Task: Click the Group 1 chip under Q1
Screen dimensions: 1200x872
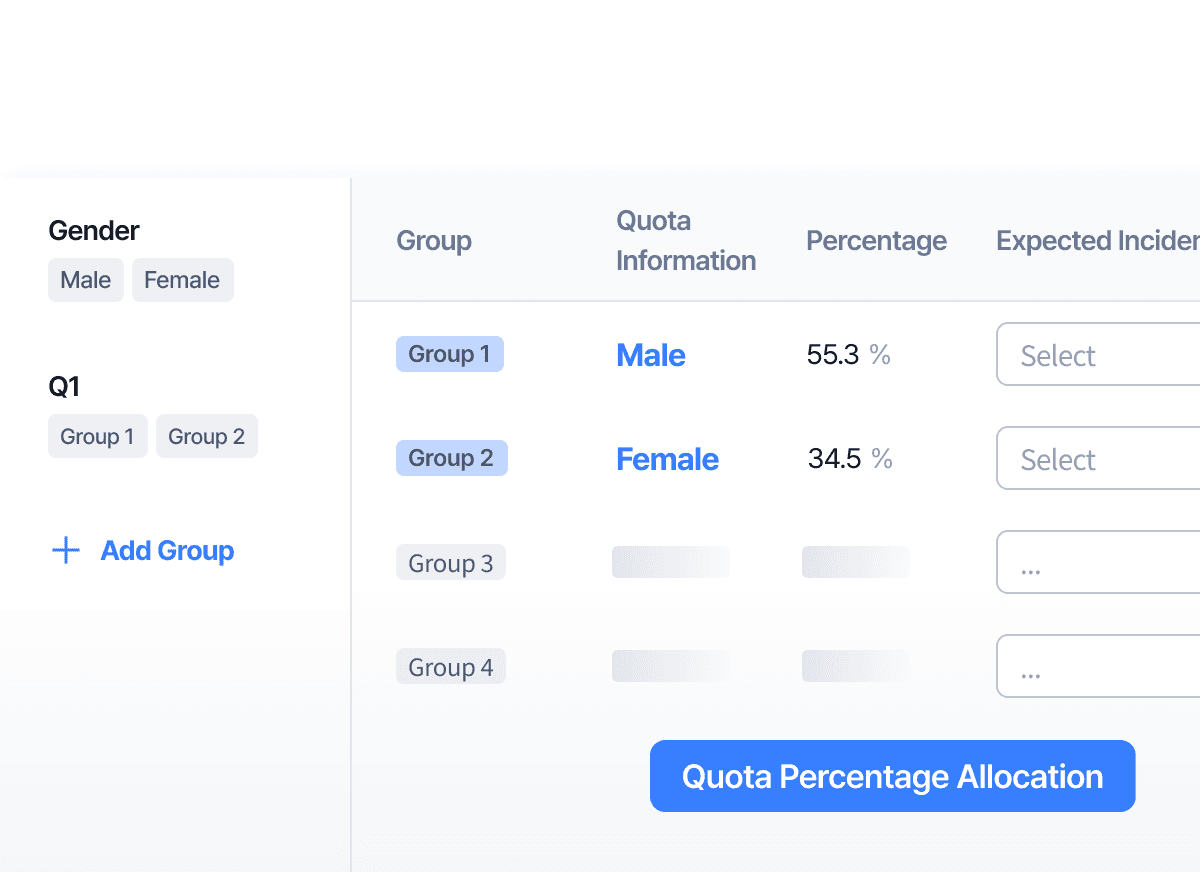Action: (x=97, y=436)
